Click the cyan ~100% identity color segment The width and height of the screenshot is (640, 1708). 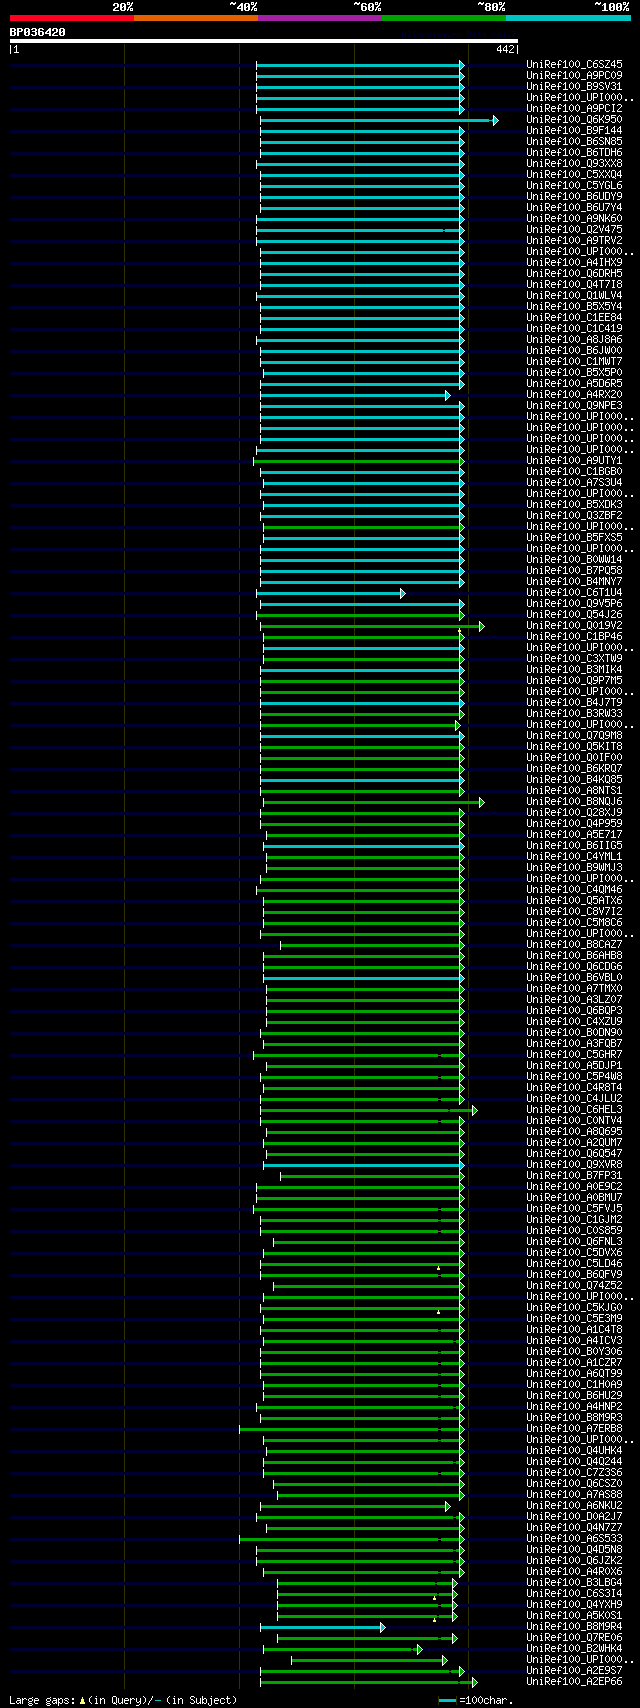(567, 18)
